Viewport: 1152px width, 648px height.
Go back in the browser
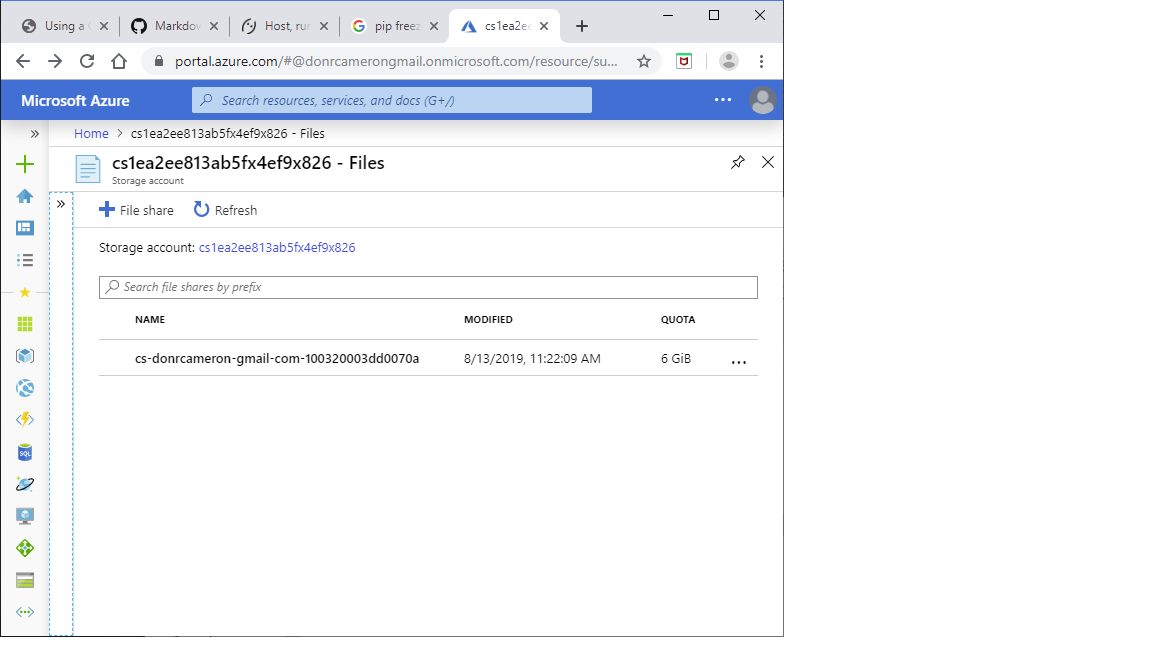point(23,61)
